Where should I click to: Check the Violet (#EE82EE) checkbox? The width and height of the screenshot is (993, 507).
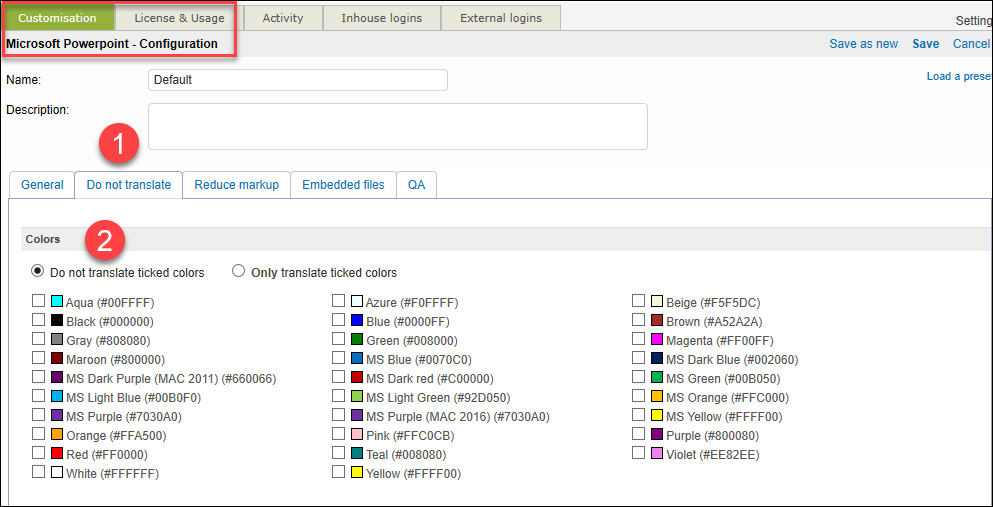(x=639, y=454)
